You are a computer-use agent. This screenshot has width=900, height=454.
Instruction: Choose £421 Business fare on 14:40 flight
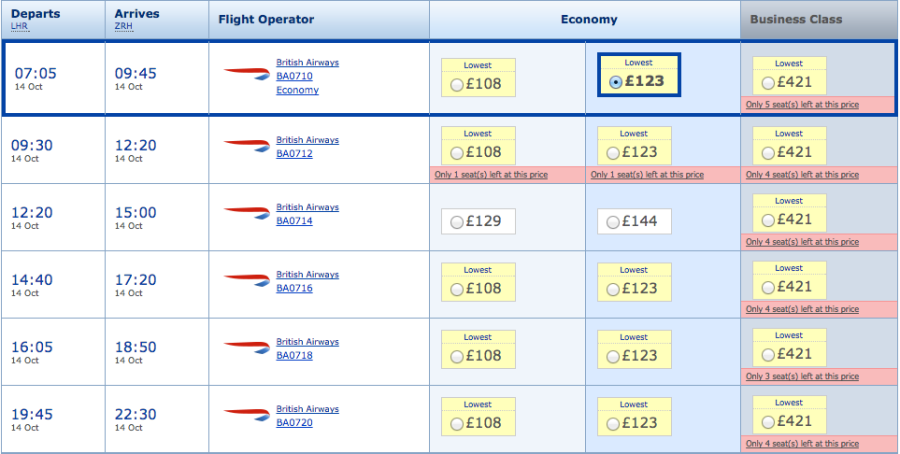[x=768, y=289]
